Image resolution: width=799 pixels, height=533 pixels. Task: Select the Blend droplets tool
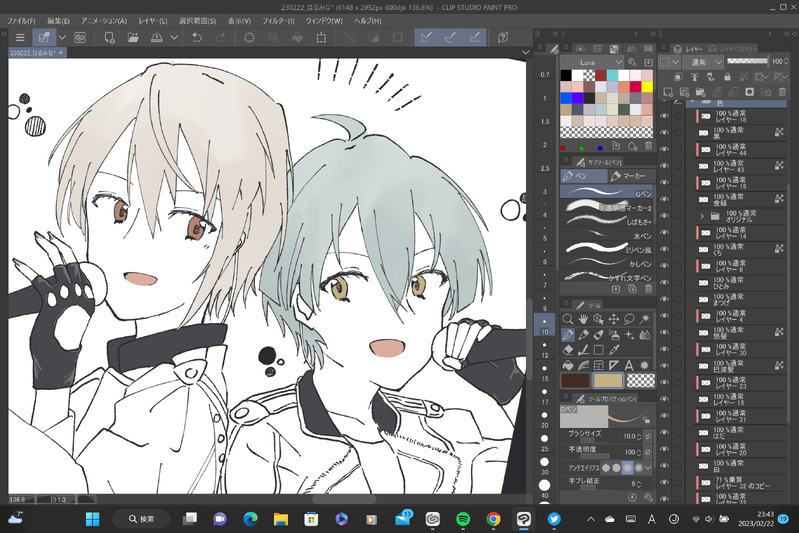click(645, 335)
